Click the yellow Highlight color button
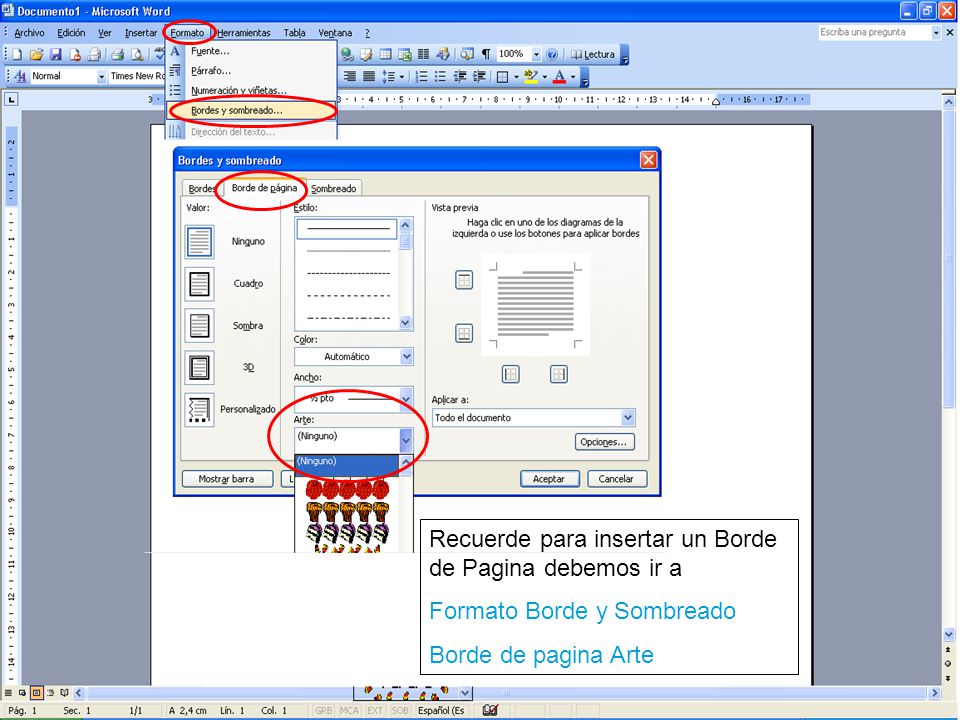 (531, 77)
